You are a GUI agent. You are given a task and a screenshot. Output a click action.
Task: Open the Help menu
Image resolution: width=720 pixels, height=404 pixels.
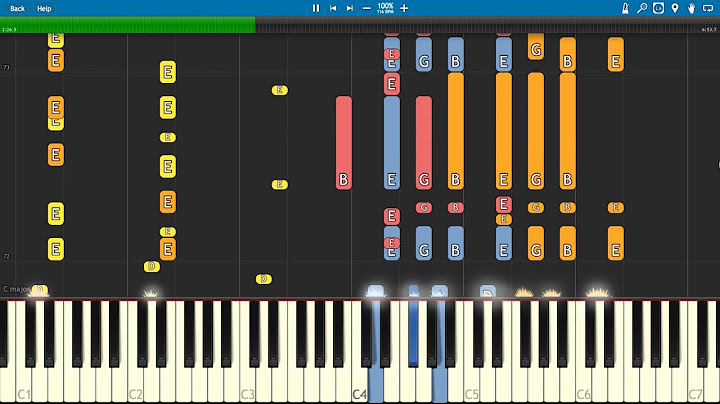pyautogui.click(x=44, y=8)
